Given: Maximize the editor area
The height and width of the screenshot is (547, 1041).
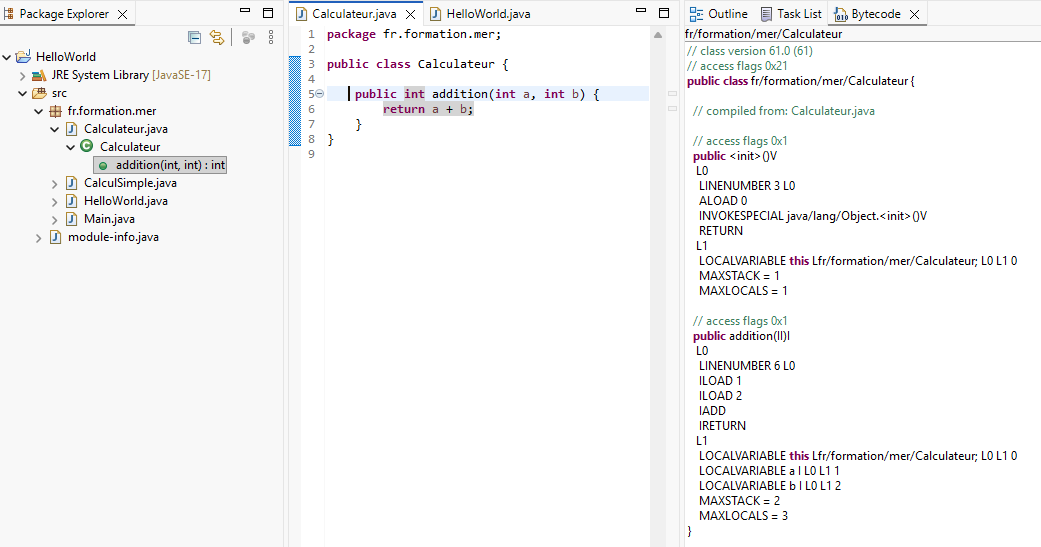Looking at the screenshot, I should (x=664, y=13).
